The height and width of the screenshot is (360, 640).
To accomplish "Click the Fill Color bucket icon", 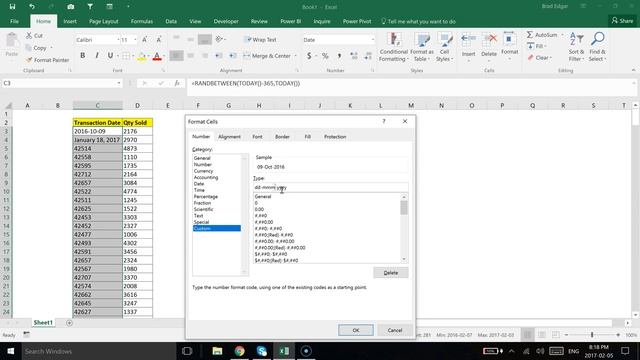I will point(142,56).
